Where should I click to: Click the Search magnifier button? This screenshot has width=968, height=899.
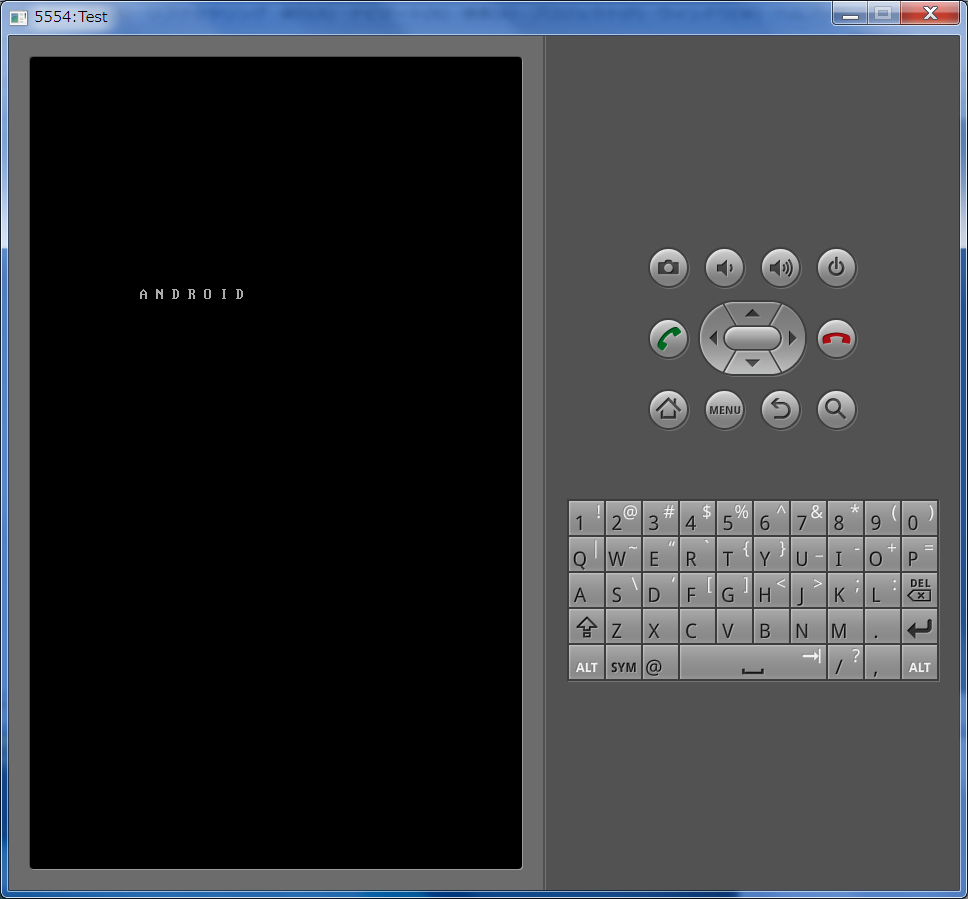[x=837, y=409]
